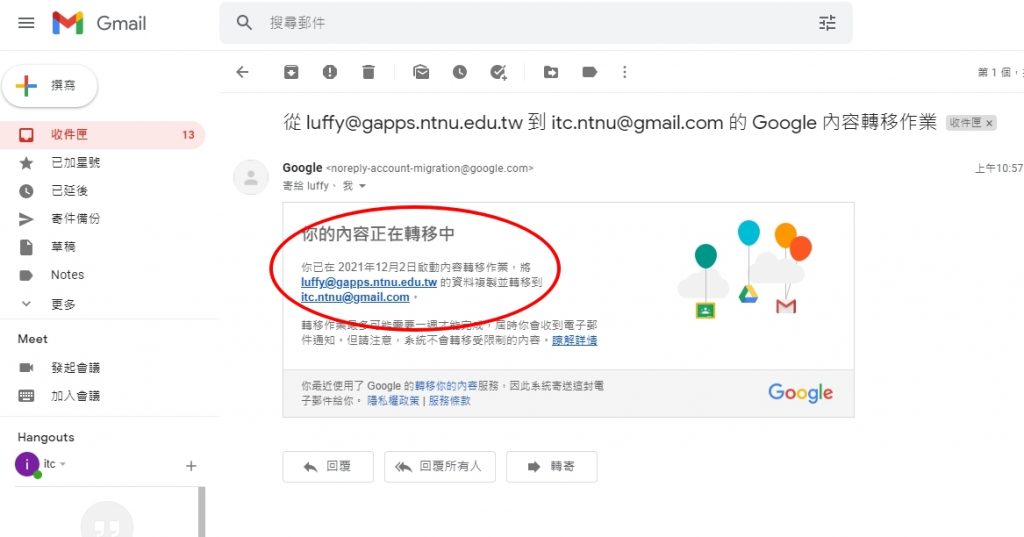The width and height of the screenshot is (1024, 537).
Task: Open the 轉移你的內容 link
Action: [447, 386]
